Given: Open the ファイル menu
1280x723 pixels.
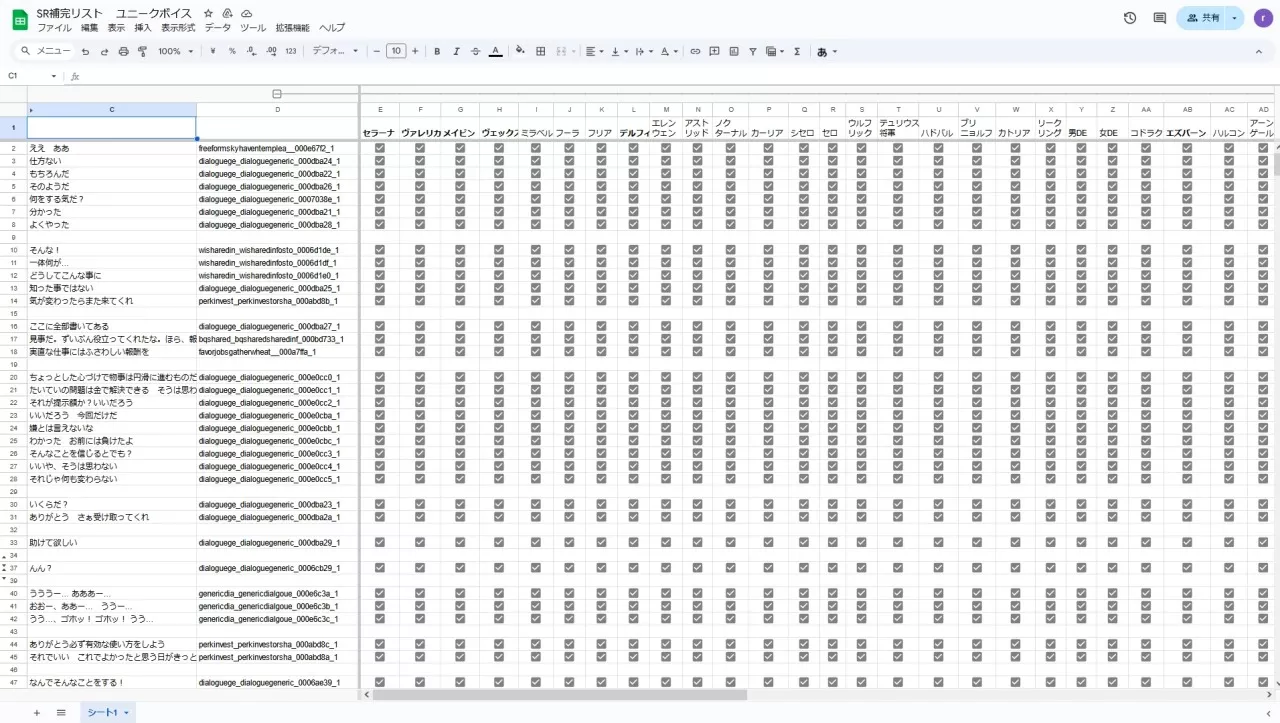Looking at the screenshot, I should coord(54,28).
